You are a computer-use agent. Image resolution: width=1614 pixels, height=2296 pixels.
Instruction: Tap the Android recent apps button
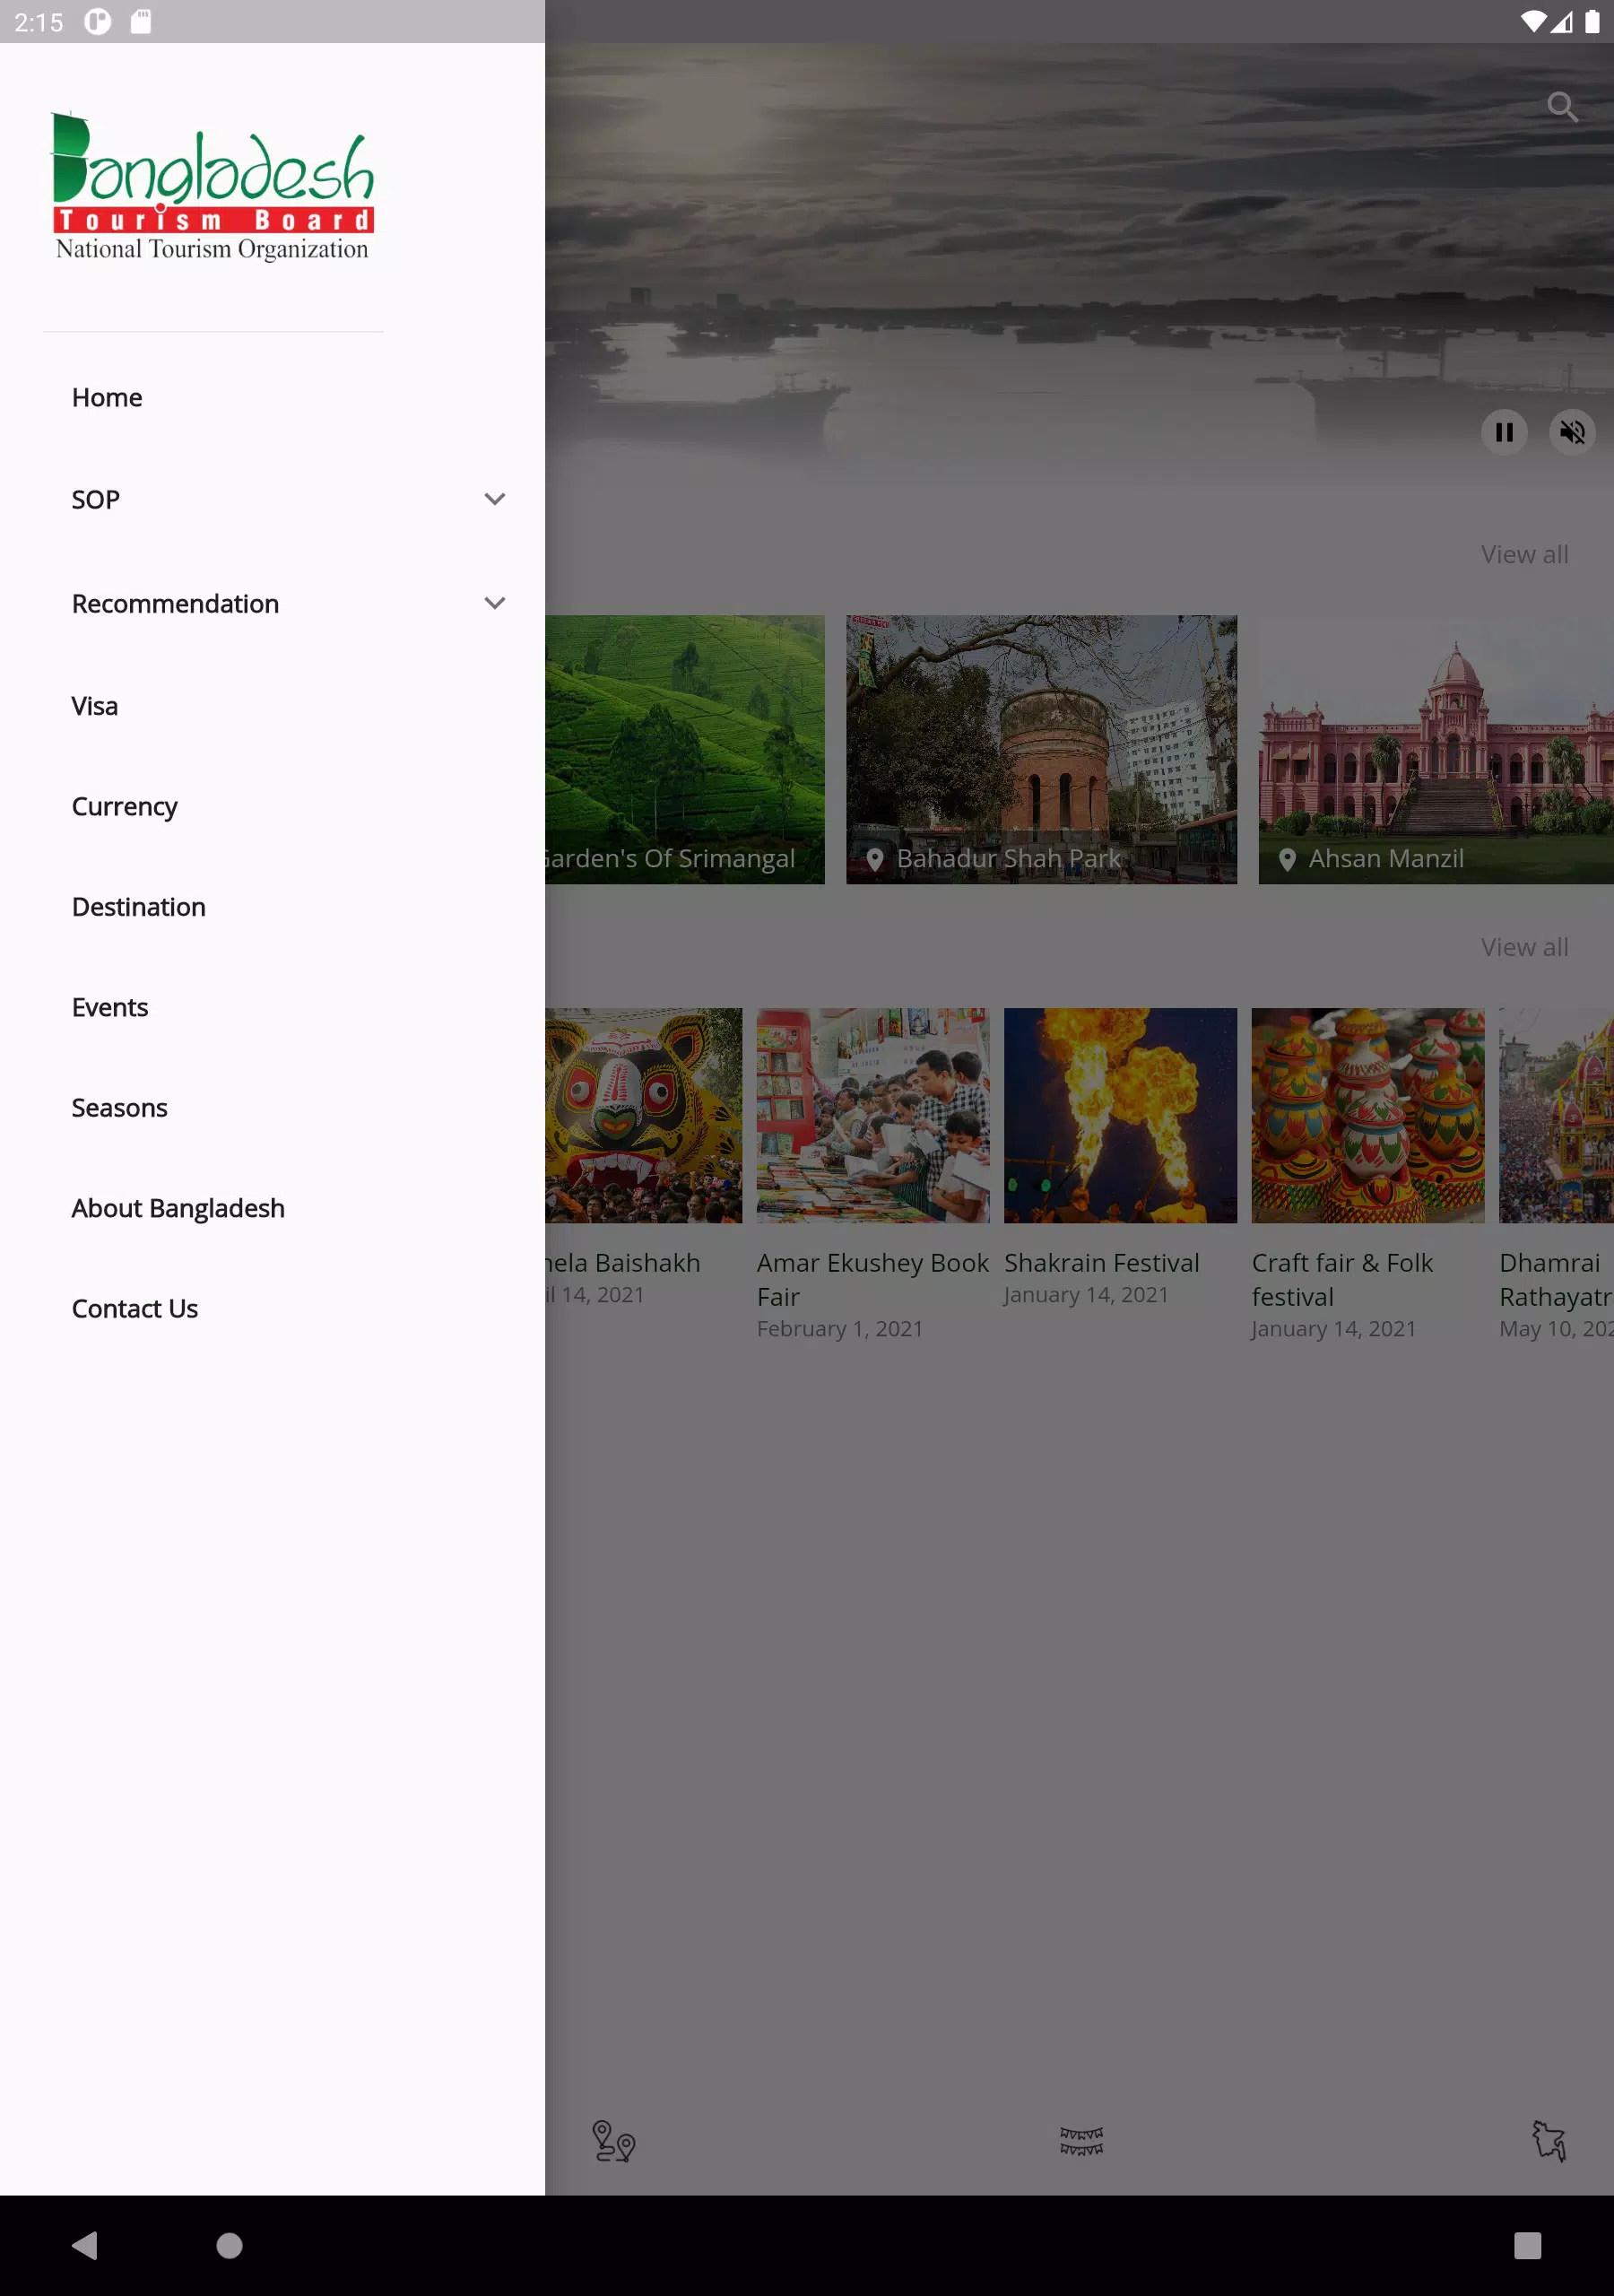(x=1527, y=2245)
